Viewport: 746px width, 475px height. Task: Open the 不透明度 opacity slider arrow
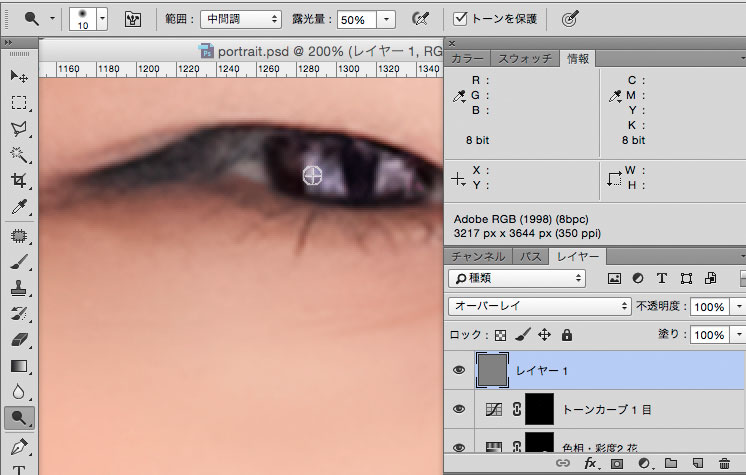739,306
